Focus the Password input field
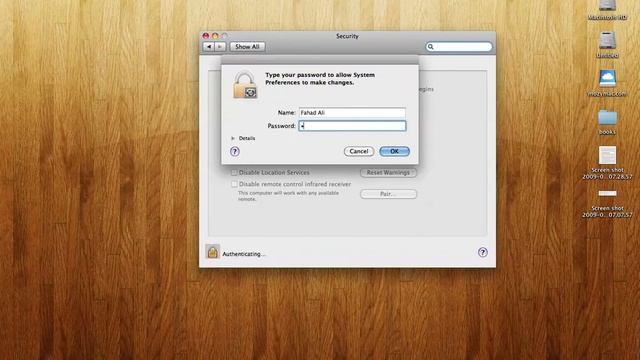Screen dimensions: 640x360 (352, 126)
